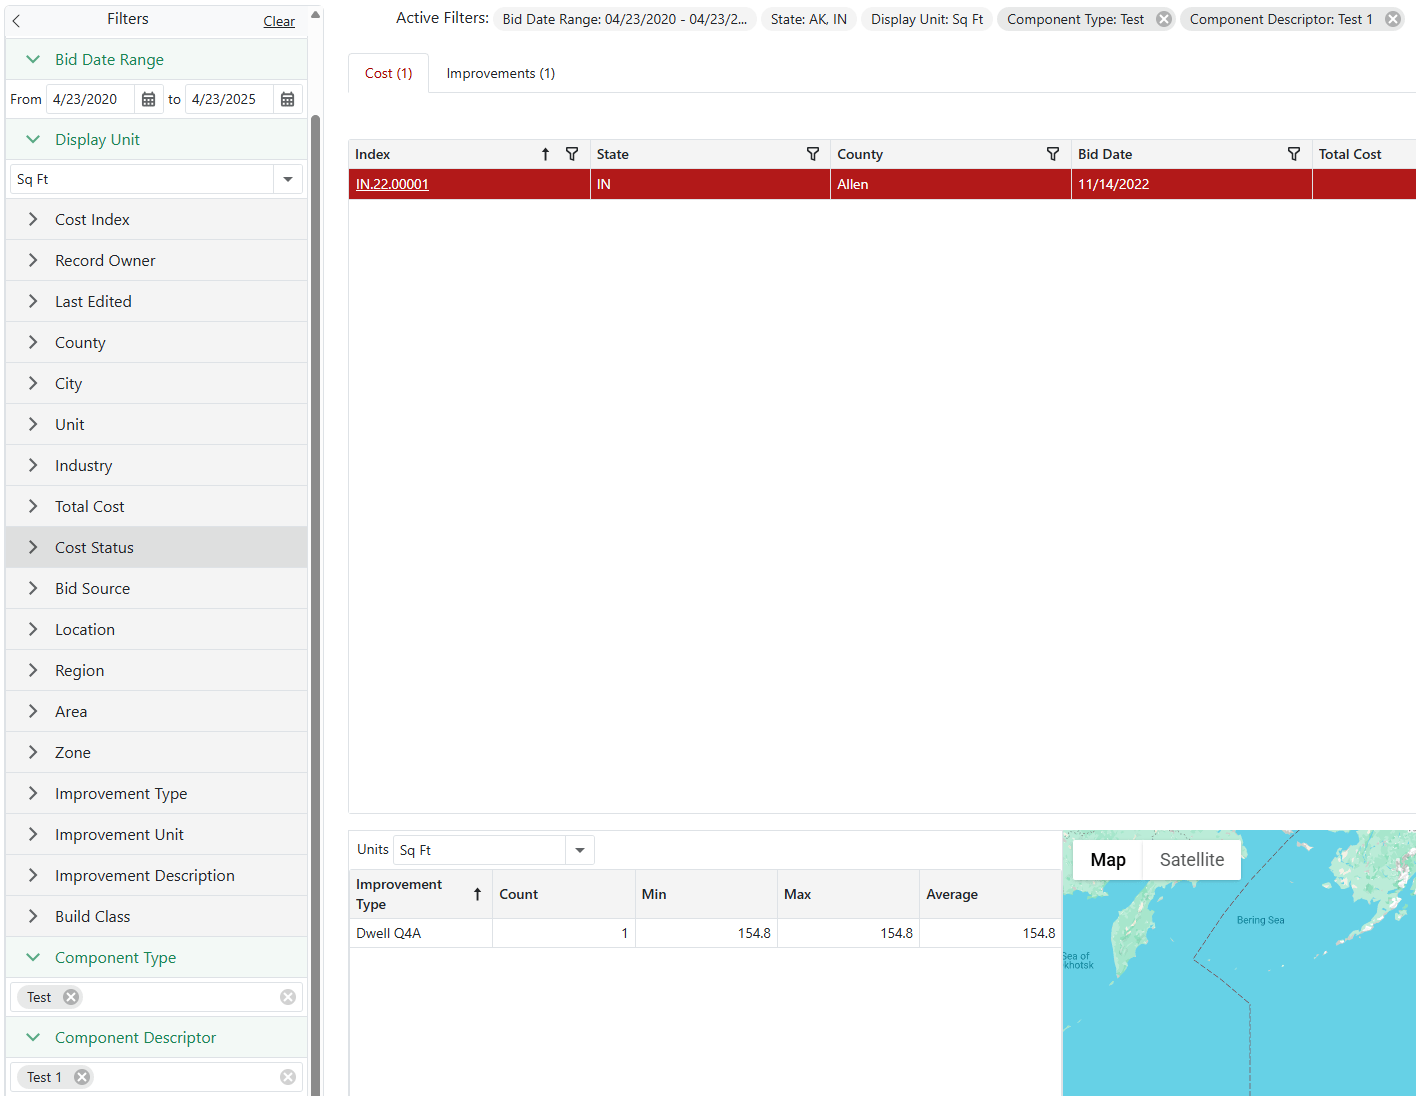Screen dimensions: 1416x1096
Task: Remove the Test 1 chip in Component Descriptor
Action: tap(82, 1077)
